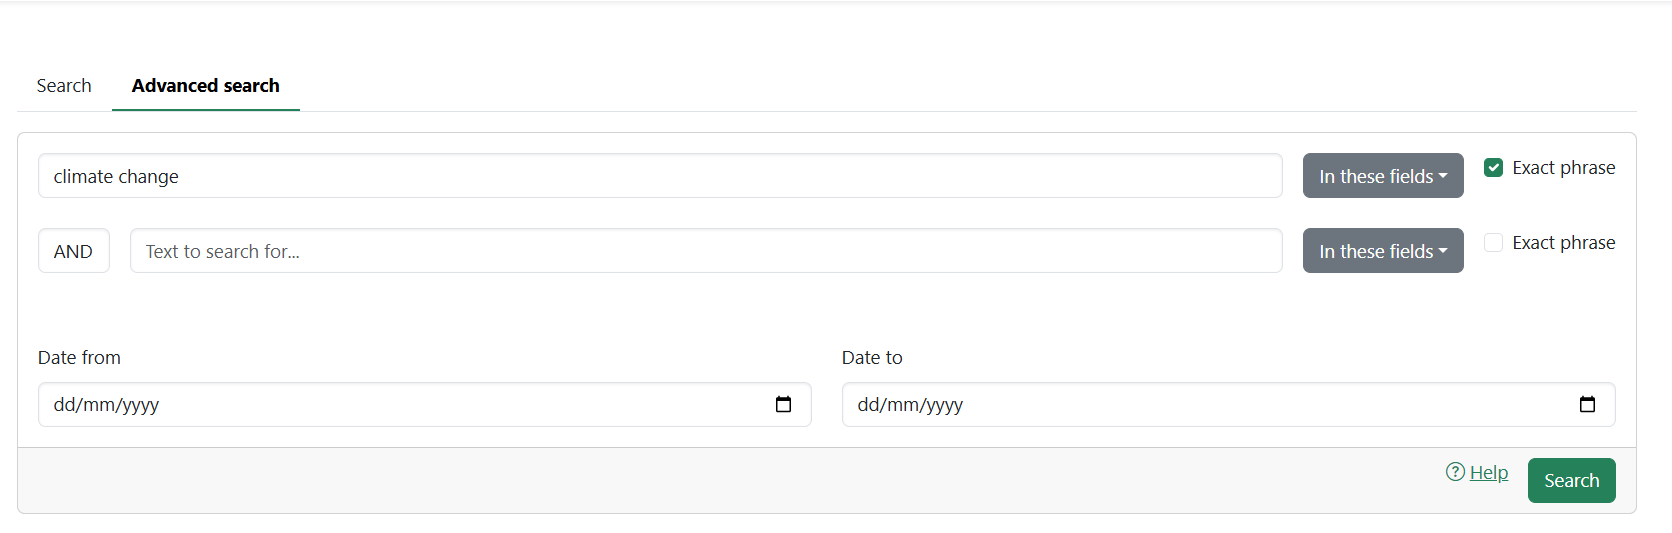1672x533 pixels.
Task: Uncheck Exact phrase for climate change row
Action: [1493, 168]
